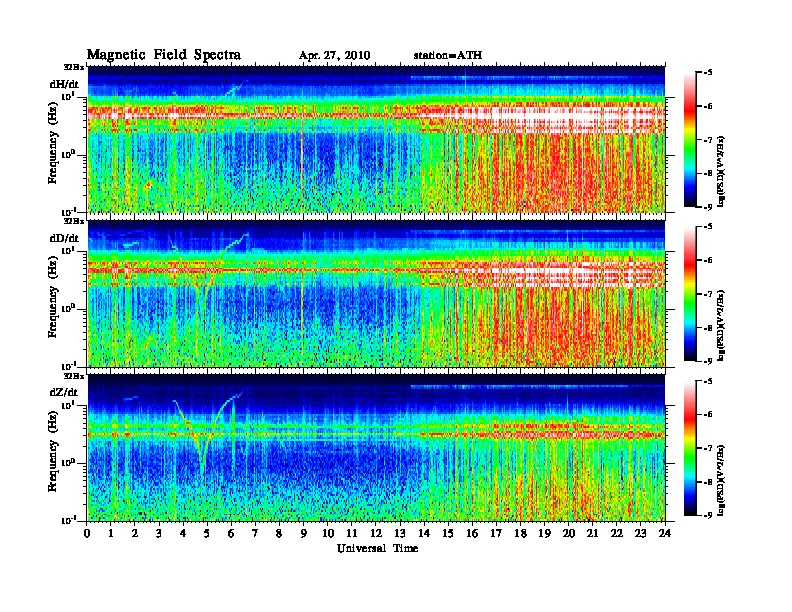Click the dD/dt spectrogram plot
792x612 pixels.
coord(376,293)
